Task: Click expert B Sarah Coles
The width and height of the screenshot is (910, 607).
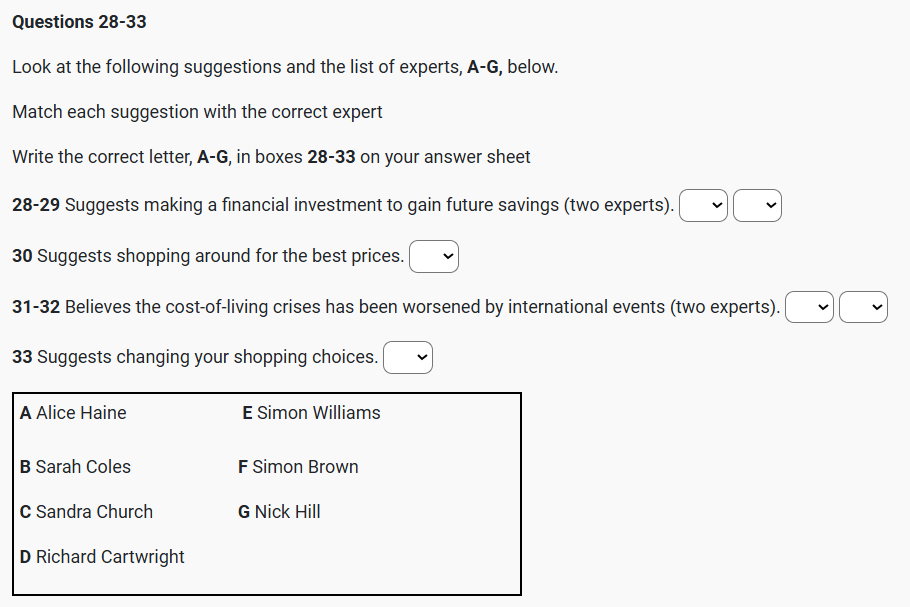Action: coord(75,467)
